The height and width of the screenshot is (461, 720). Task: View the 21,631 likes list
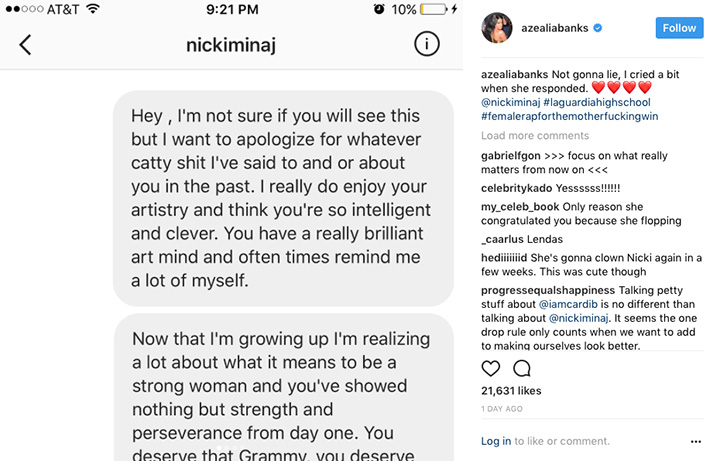point(511,391)
